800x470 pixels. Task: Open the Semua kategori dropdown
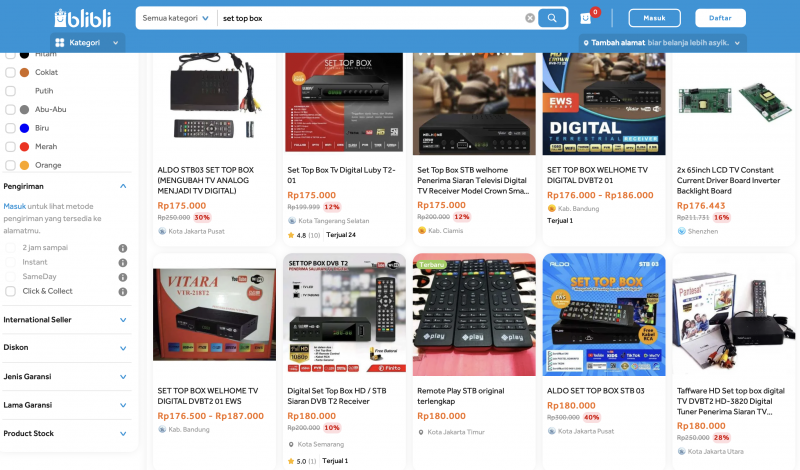[176, 18]
